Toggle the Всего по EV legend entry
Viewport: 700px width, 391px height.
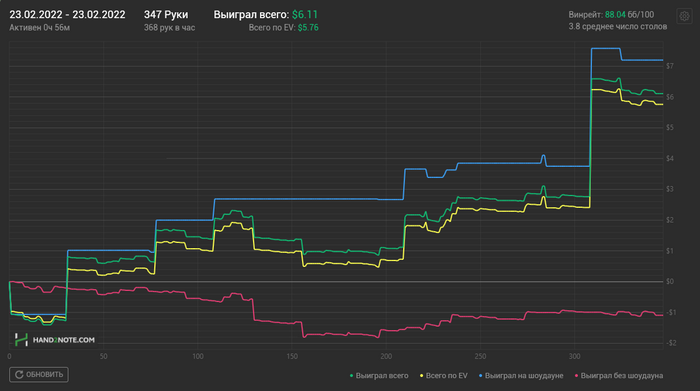click(x=444, y=376)
